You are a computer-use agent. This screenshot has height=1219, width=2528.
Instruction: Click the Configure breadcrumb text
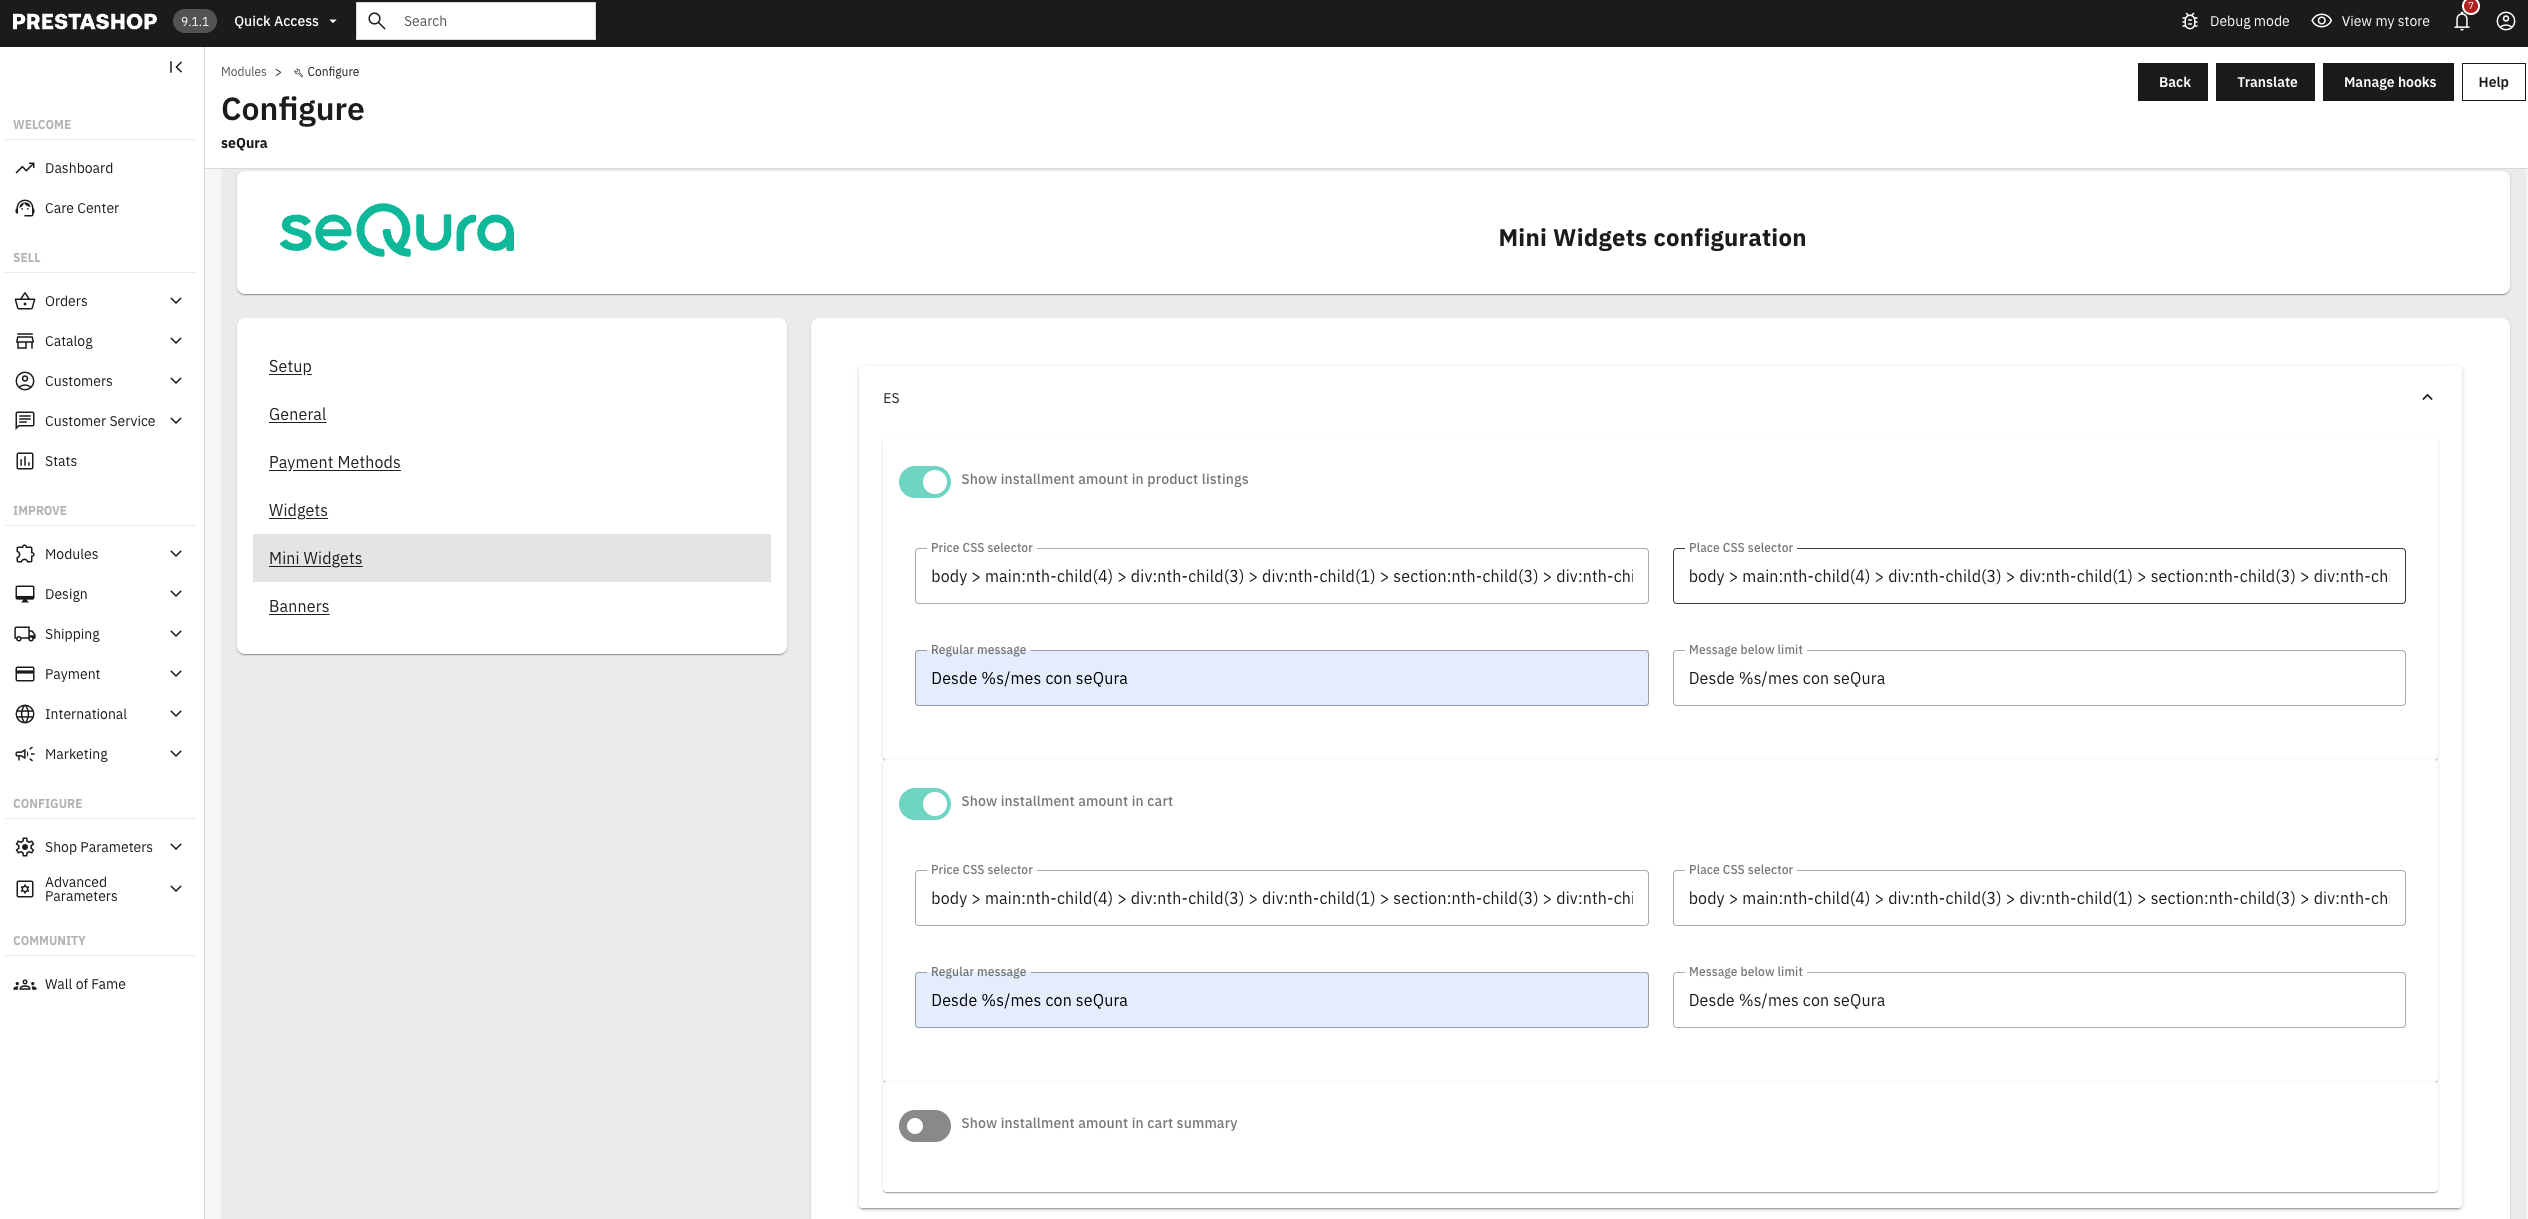point(333,72)
